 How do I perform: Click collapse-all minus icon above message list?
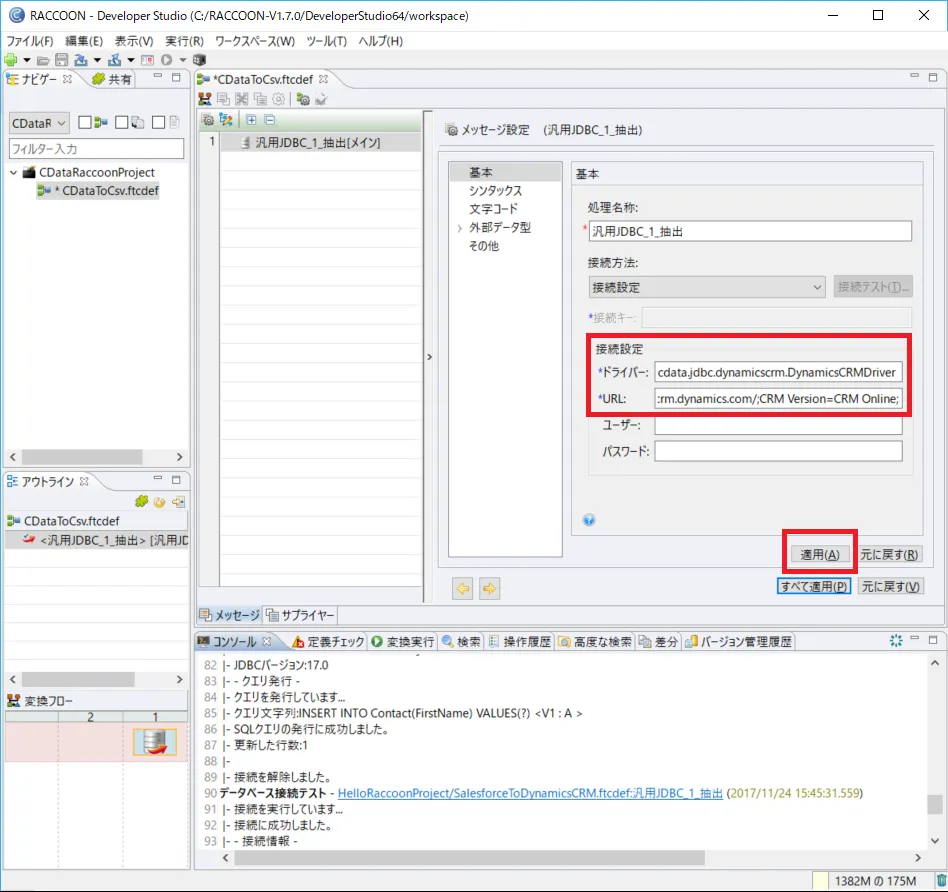coord(269,120)
